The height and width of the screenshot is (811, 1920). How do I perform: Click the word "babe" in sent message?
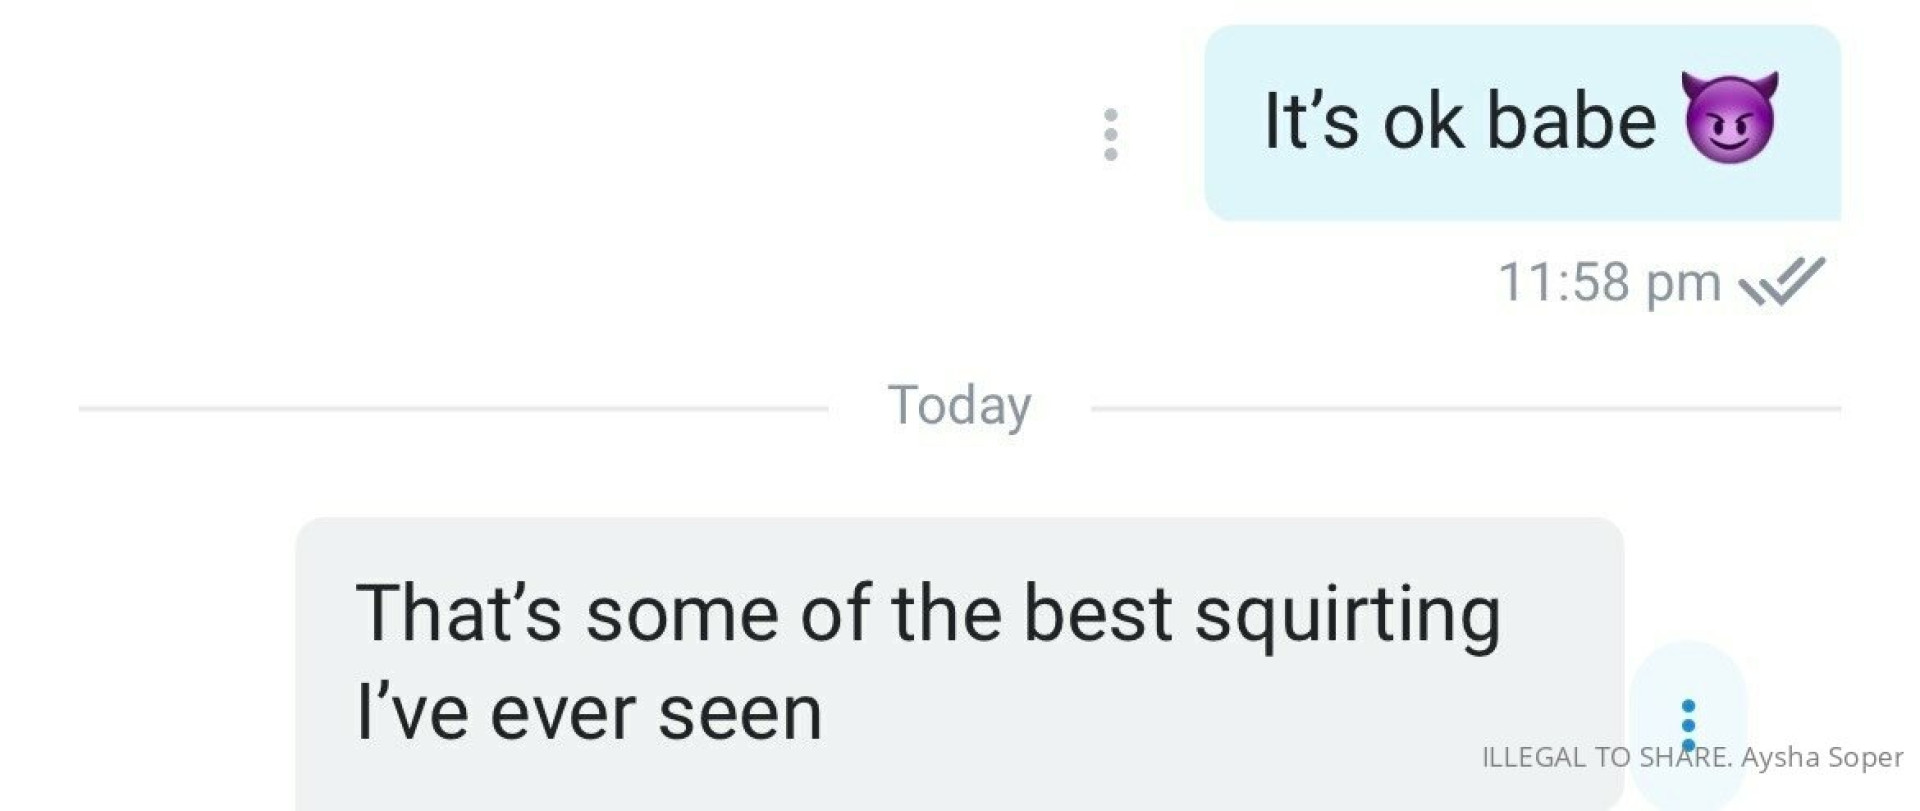(x=1571, y=120)
